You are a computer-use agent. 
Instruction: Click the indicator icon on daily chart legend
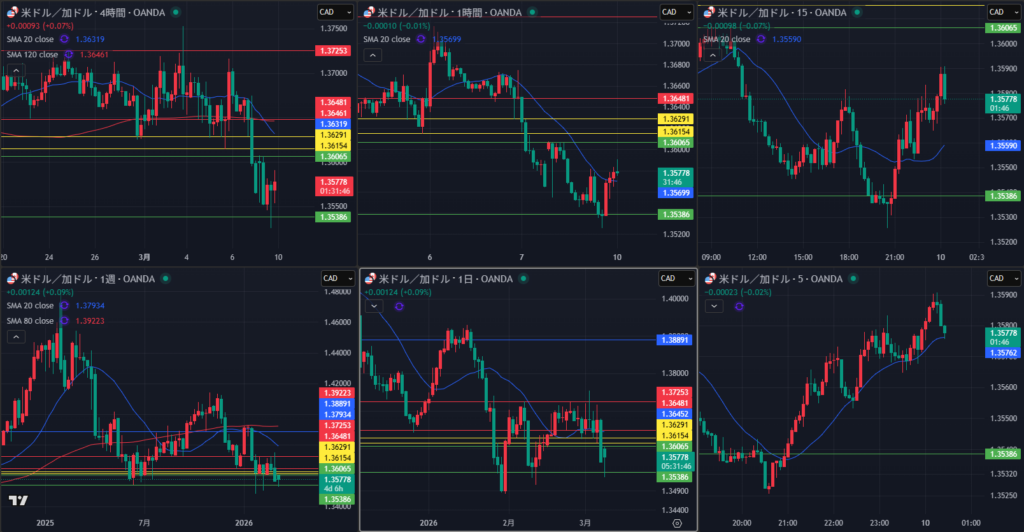tap(399, 306)
